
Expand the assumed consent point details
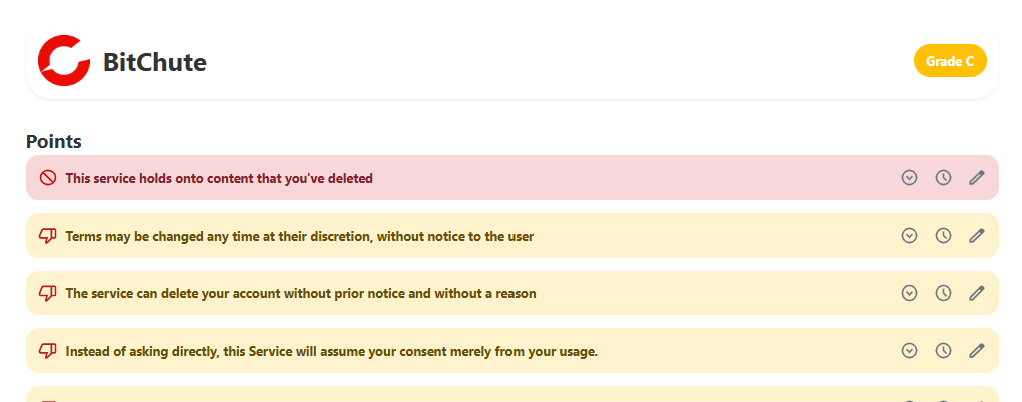[909, 351]
